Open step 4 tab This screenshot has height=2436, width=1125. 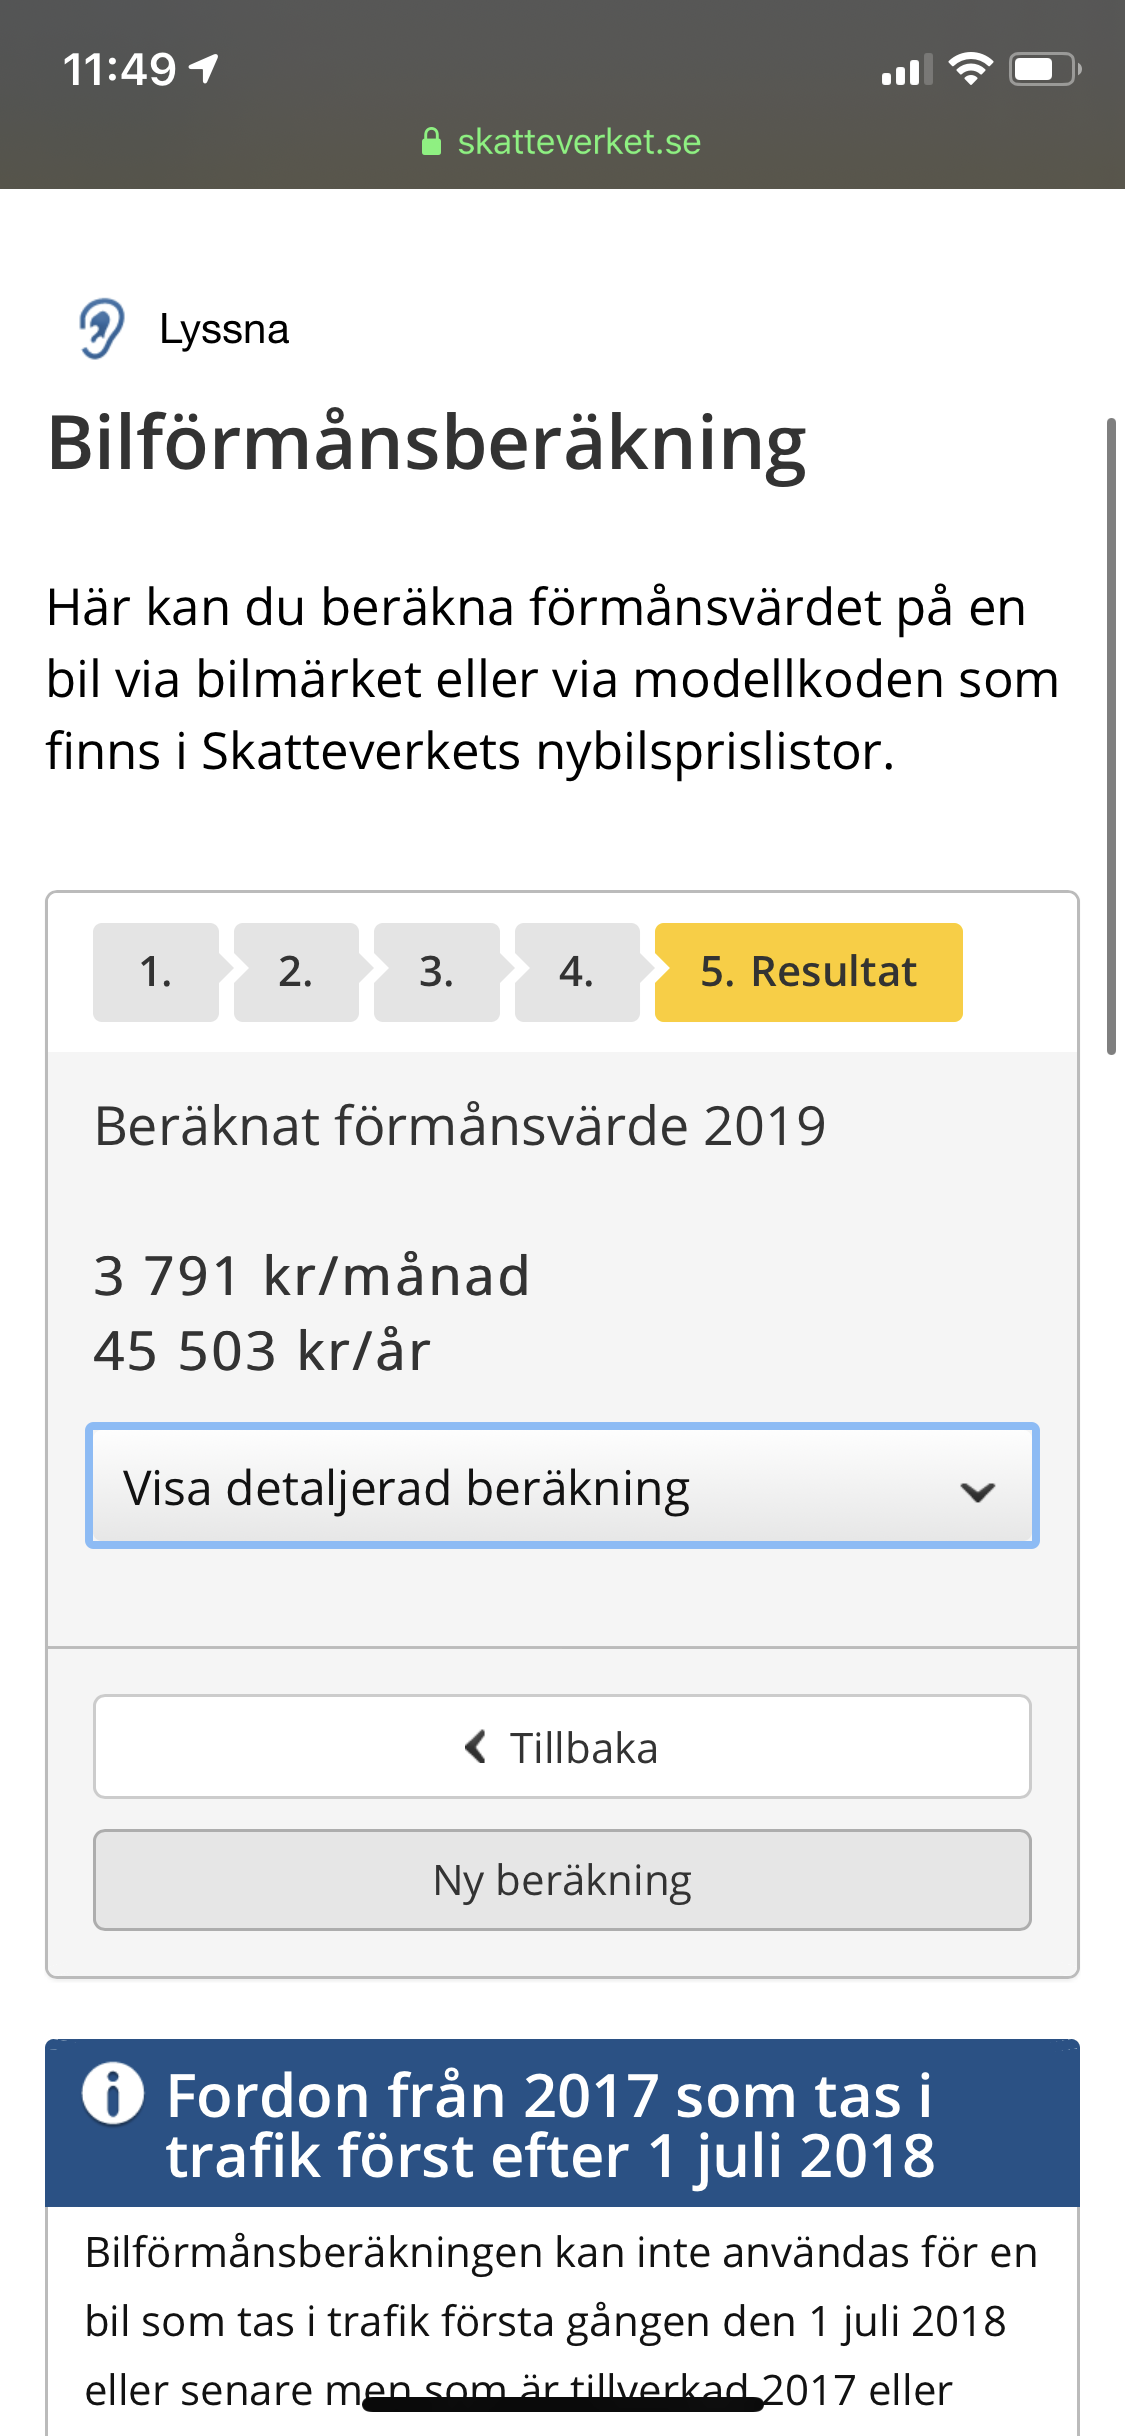pyautogui.click(x=577, y=972)
